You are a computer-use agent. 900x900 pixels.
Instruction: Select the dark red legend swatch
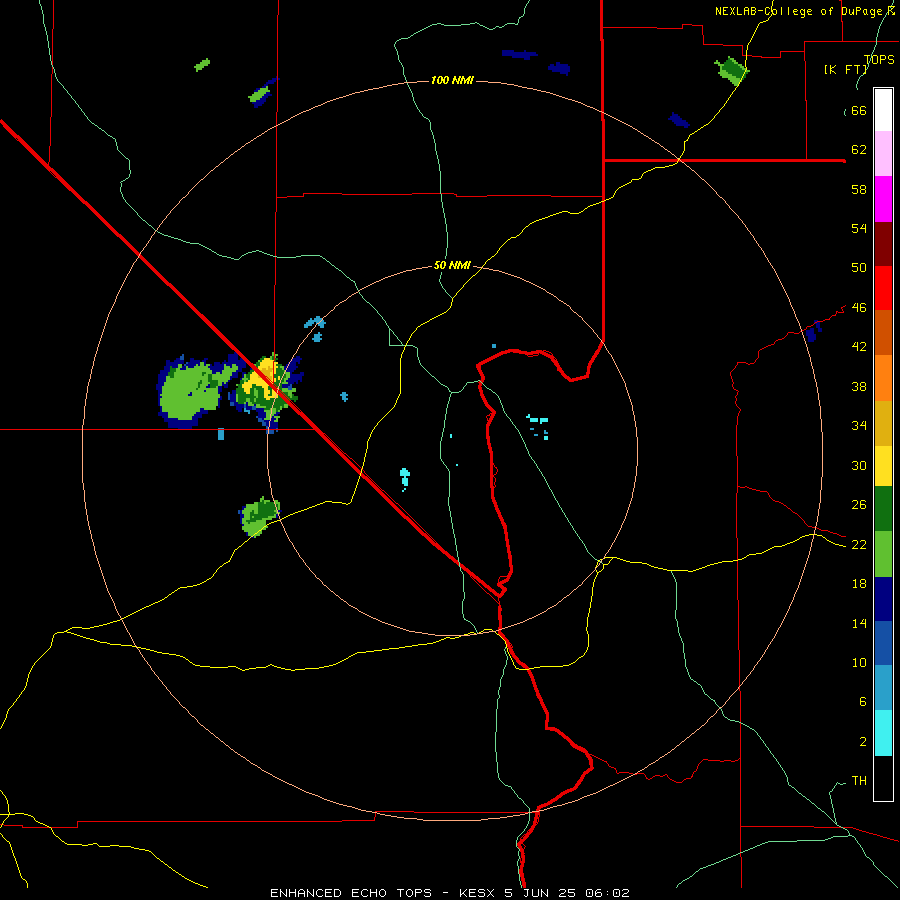coord(883,244)
